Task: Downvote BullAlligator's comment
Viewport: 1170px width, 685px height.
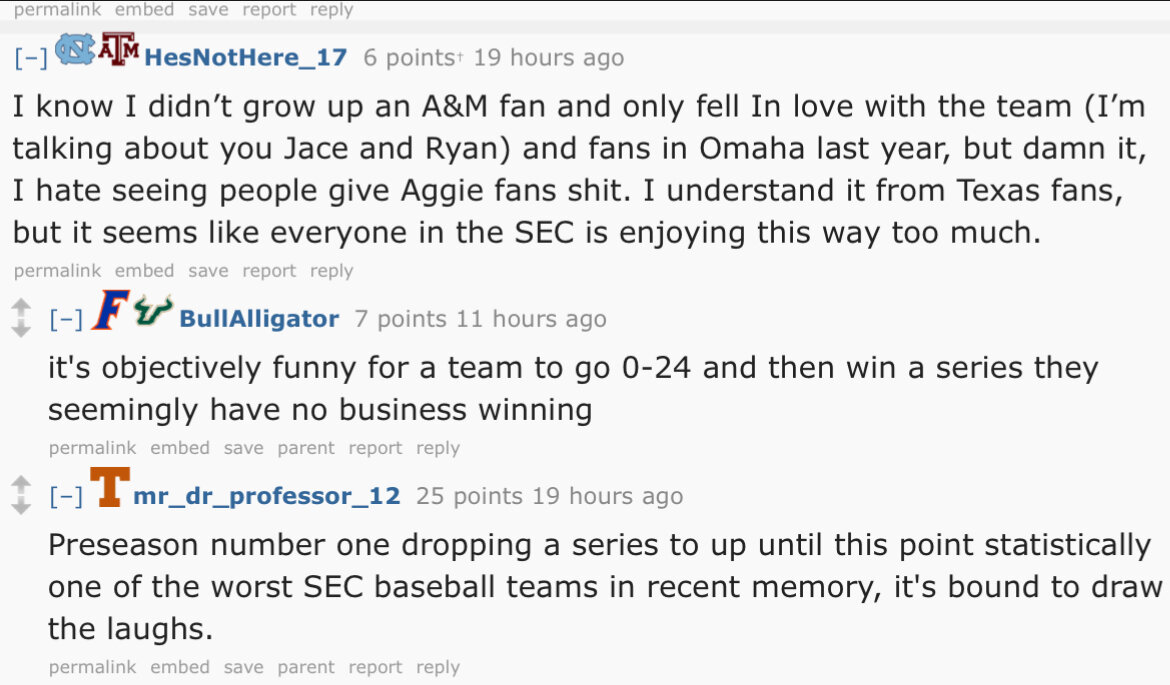Action: [21, 328]
